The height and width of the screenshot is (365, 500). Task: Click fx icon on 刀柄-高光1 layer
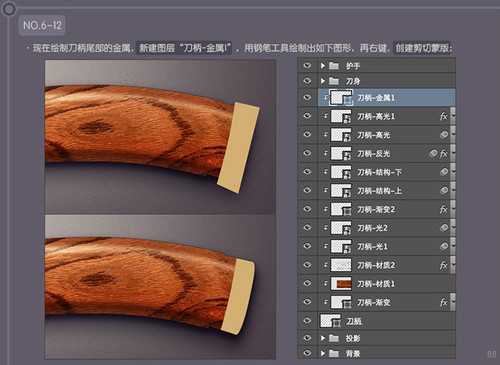click(444, 116)
